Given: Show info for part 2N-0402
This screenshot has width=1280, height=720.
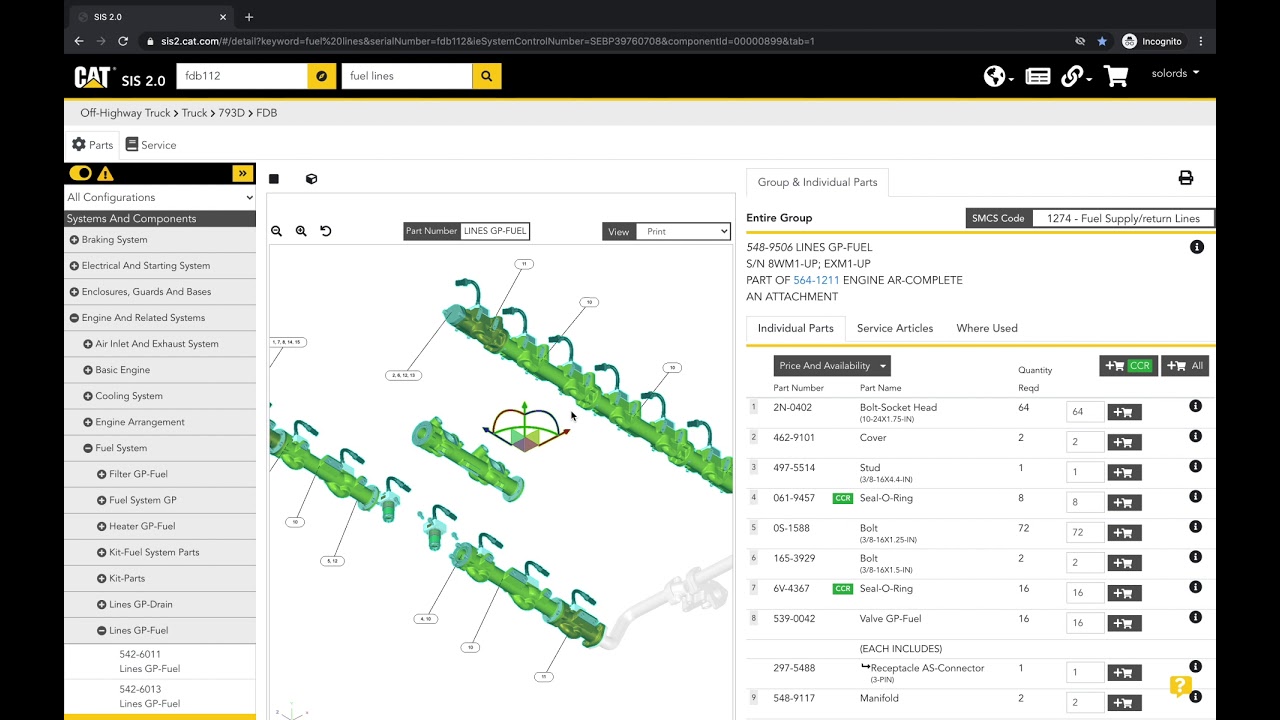Looking at the screenshot, I should click(1195, 406).
